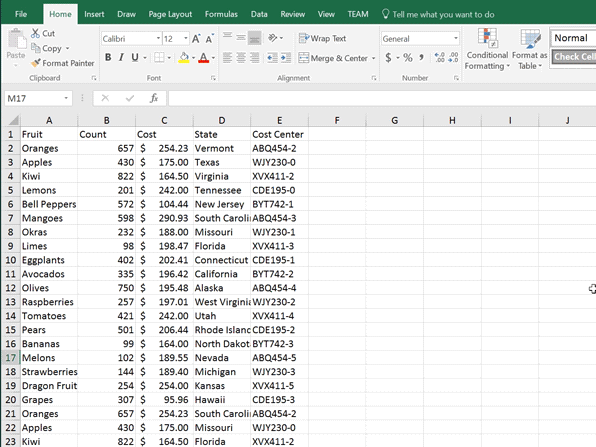596x447 pixels.
Task: Launch Alignment settings dialog launcher
Action: click(374, 78)
